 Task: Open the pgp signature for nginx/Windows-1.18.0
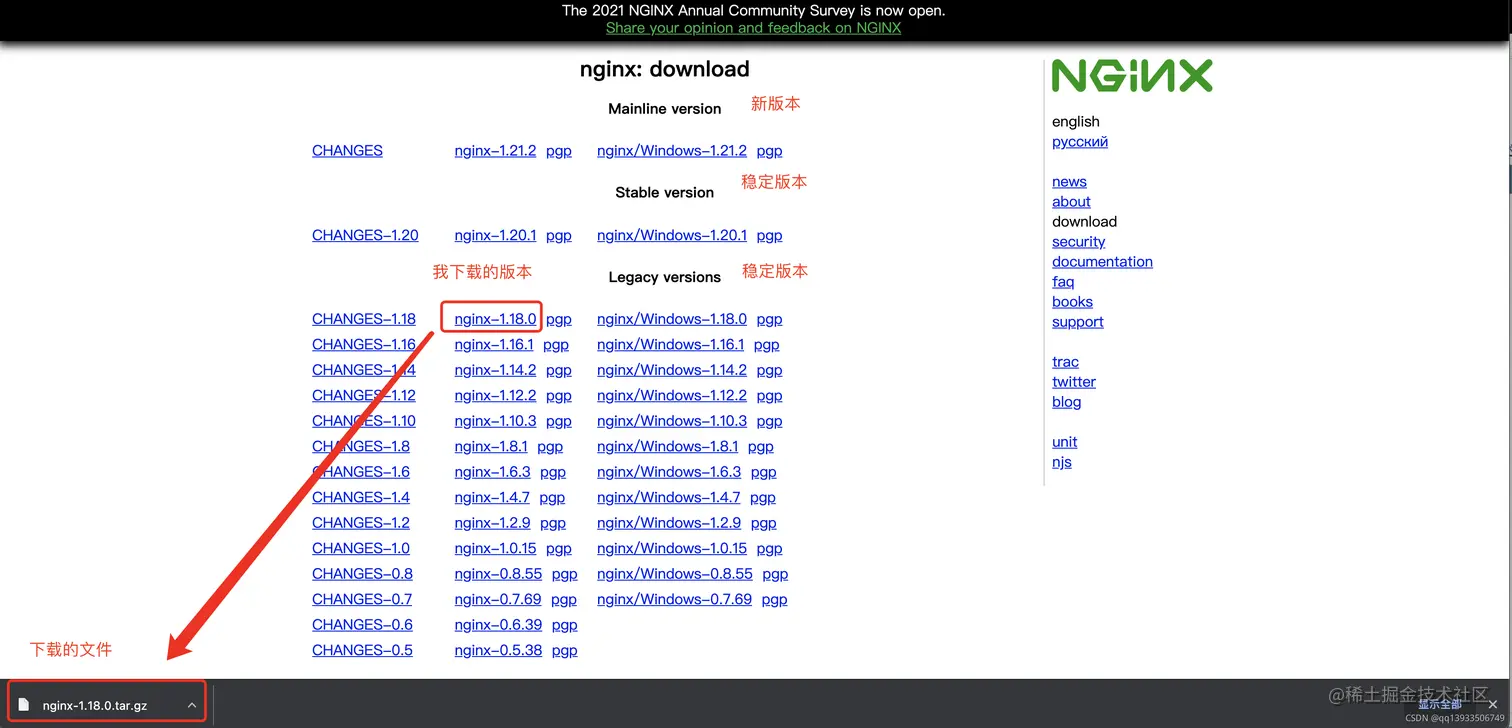click(769, 320)
